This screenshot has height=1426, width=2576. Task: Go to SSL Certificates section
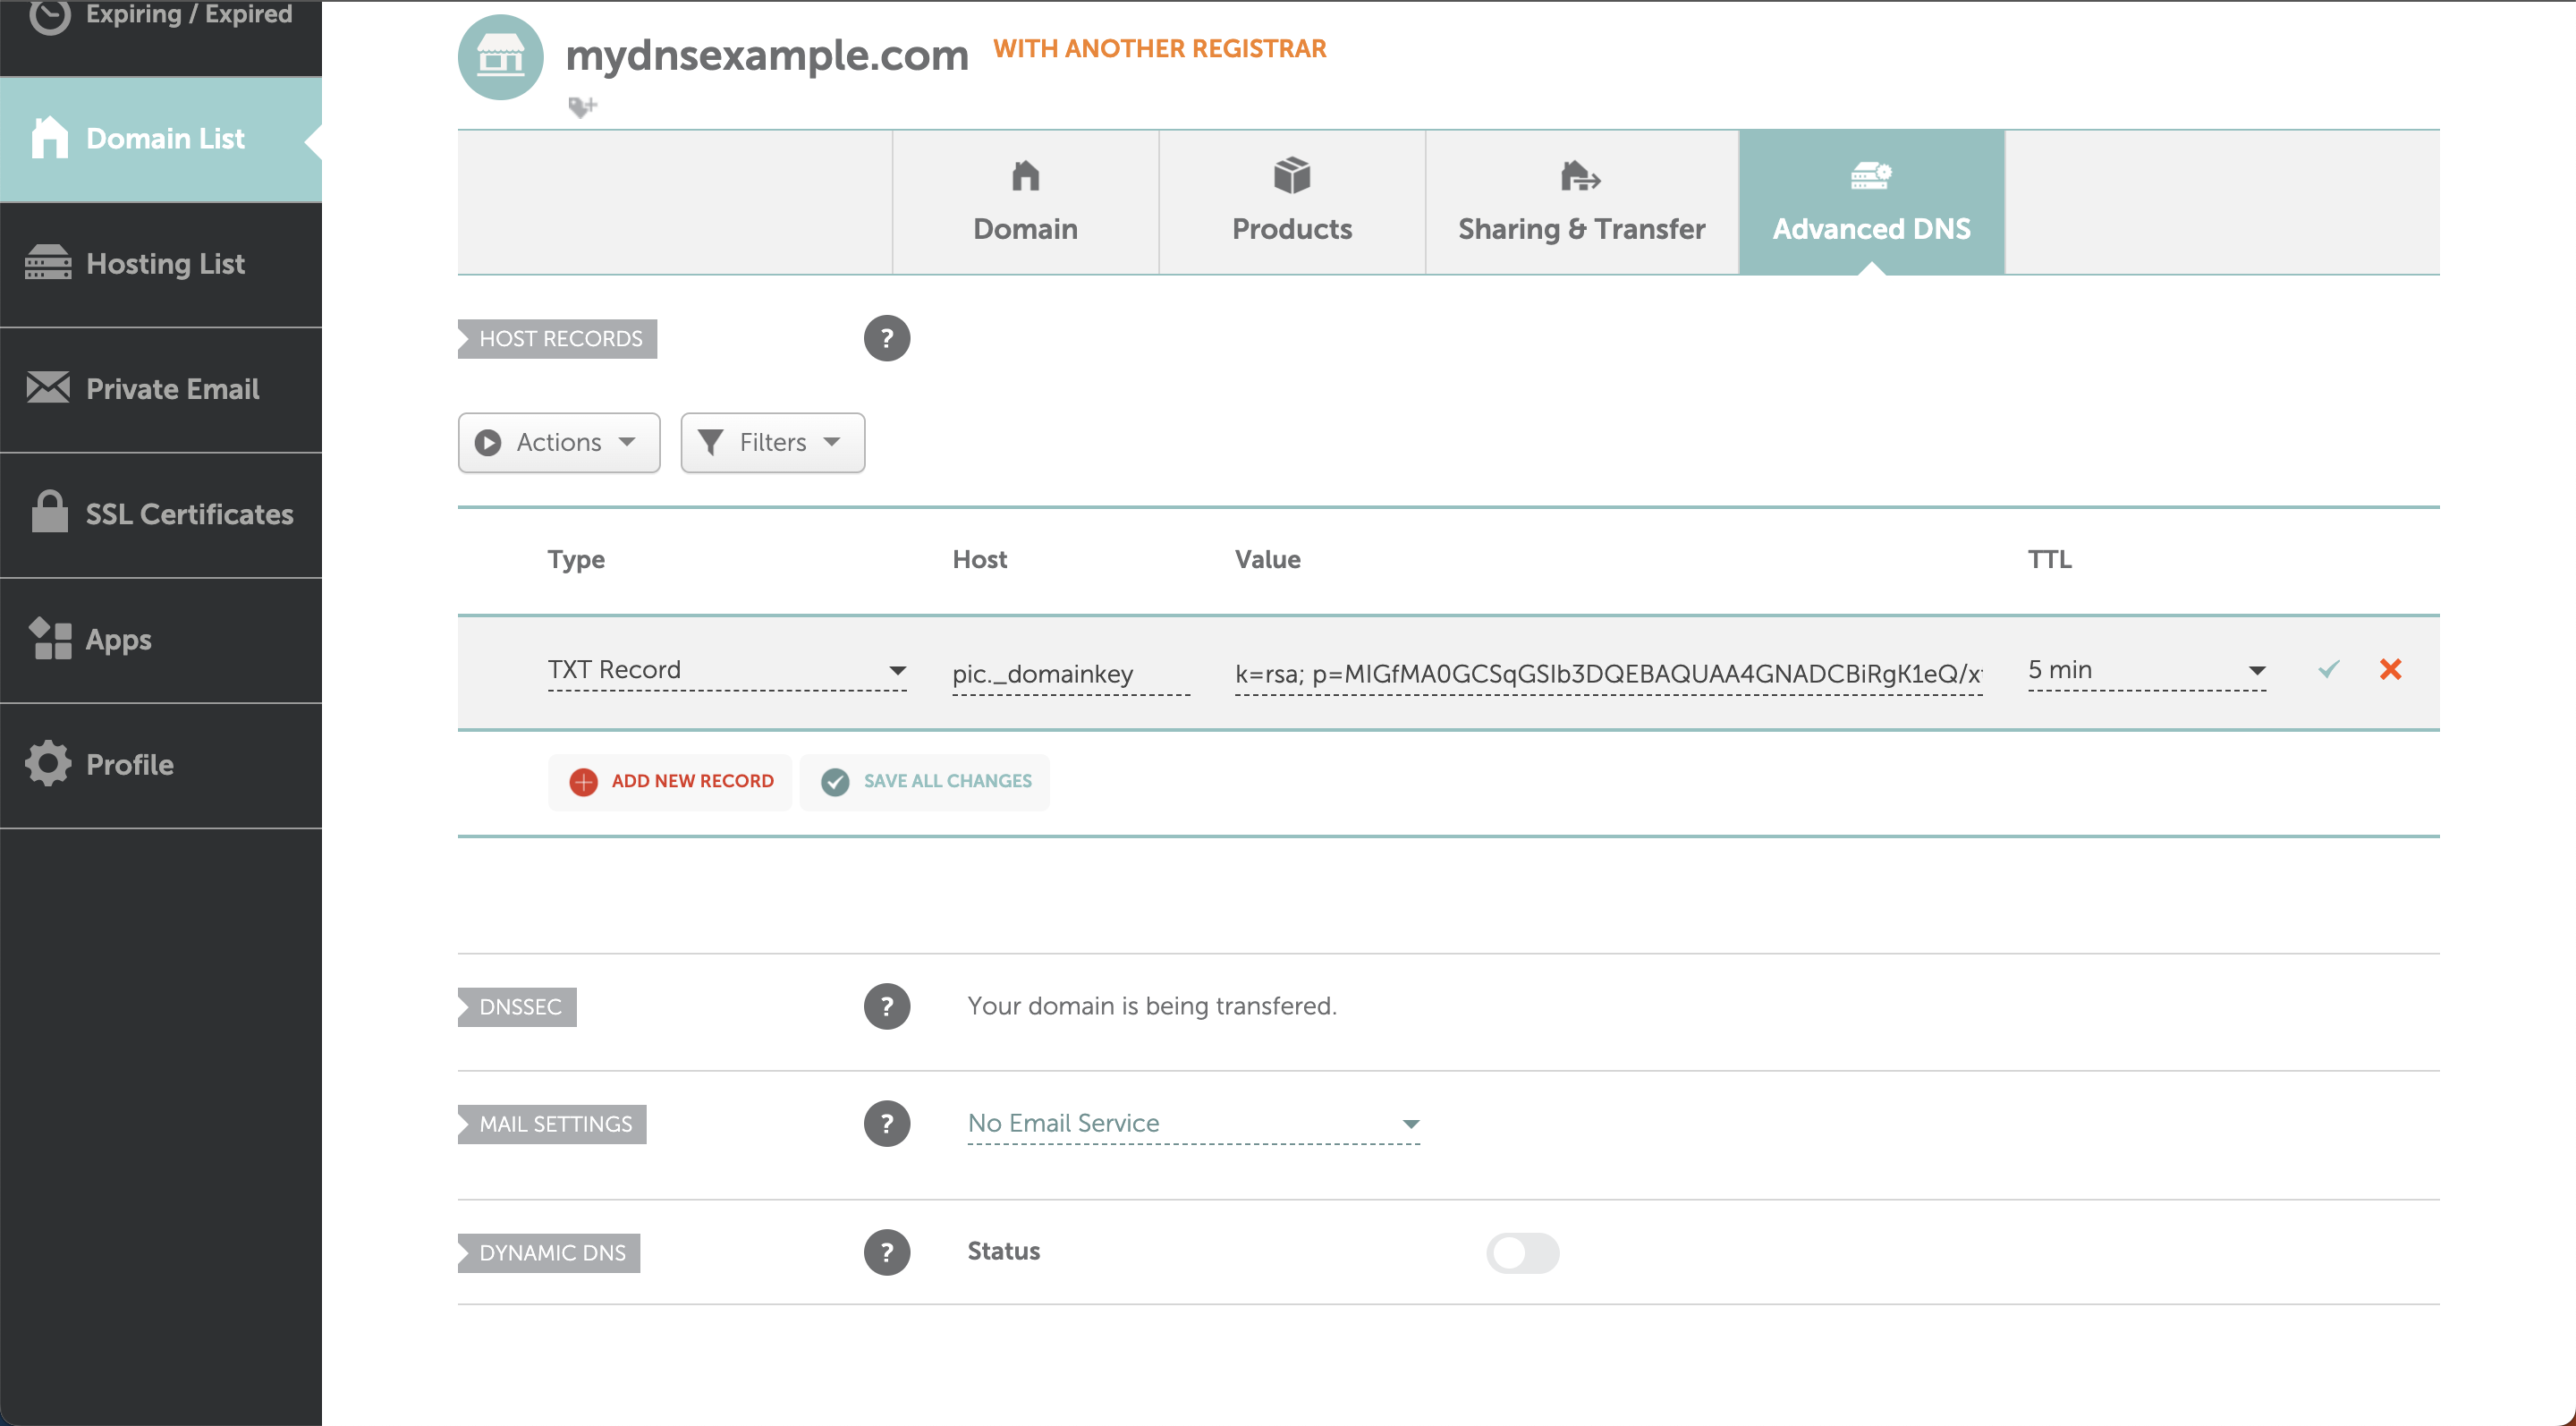coord(161,514)
